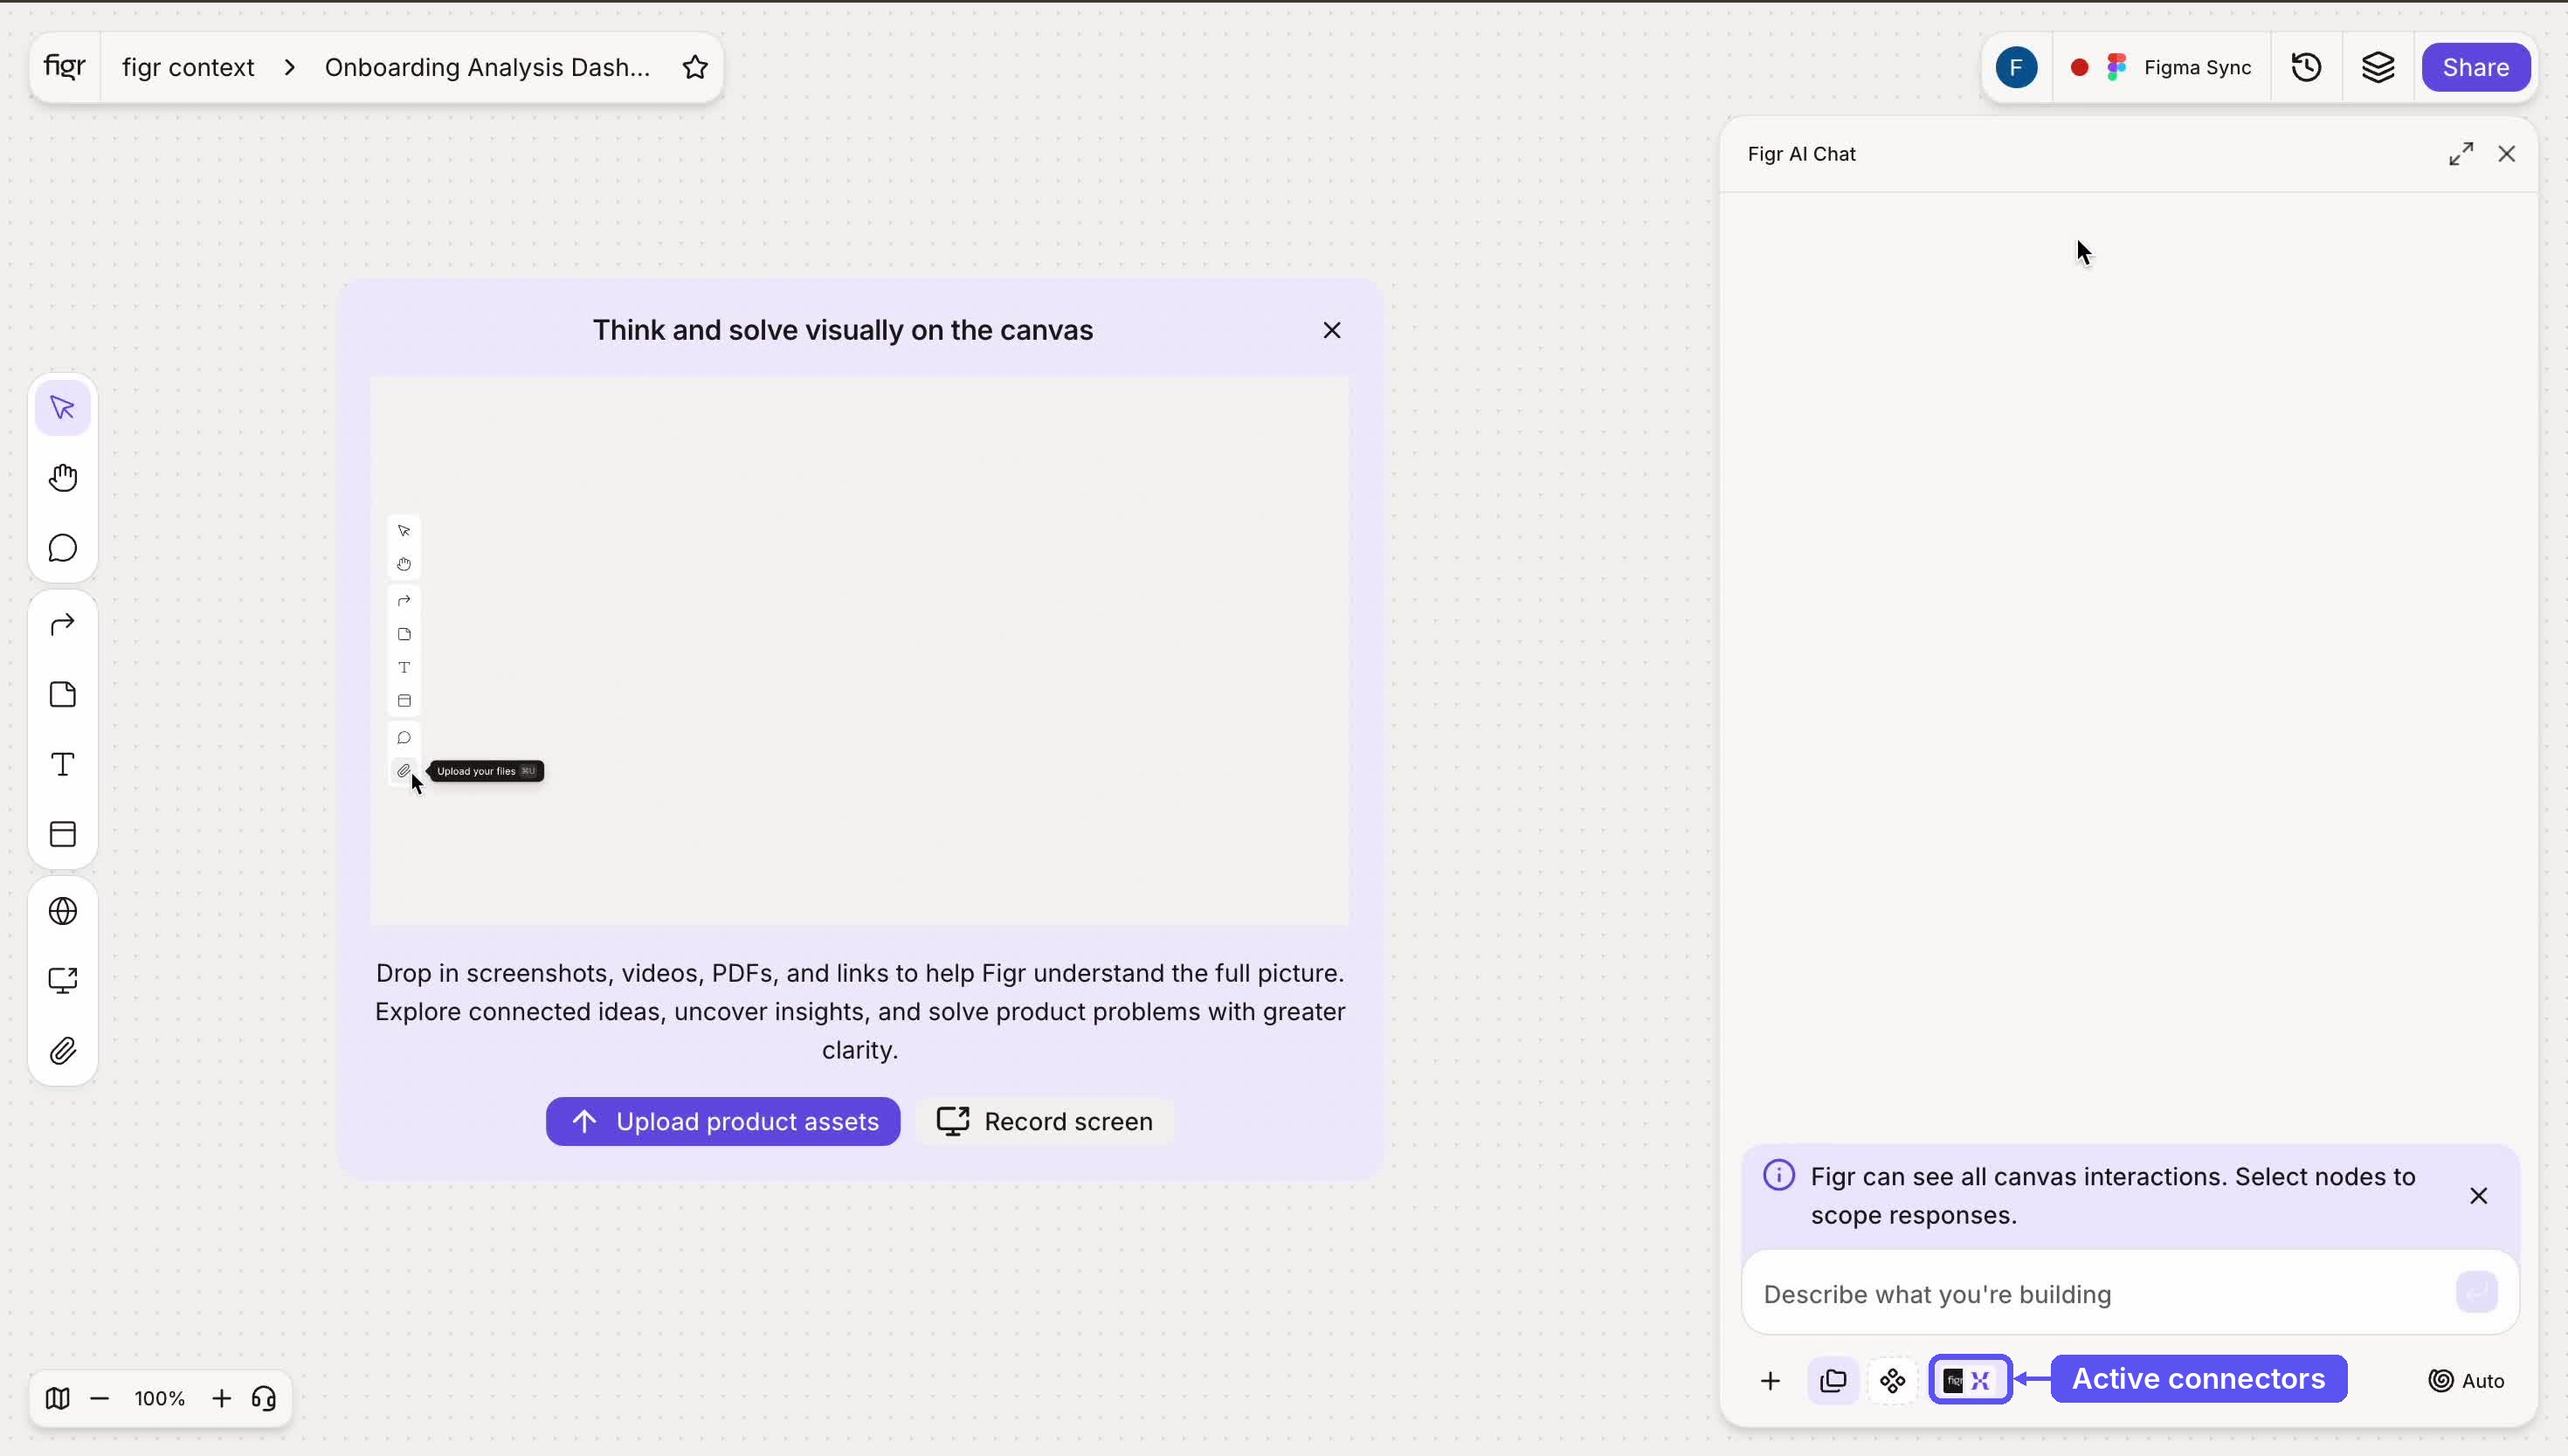The height and width of the screenshot is (1456, 2568).
Task: Zoom in with the plus button
Action: pyautogui.click(x=221, y=1398)
